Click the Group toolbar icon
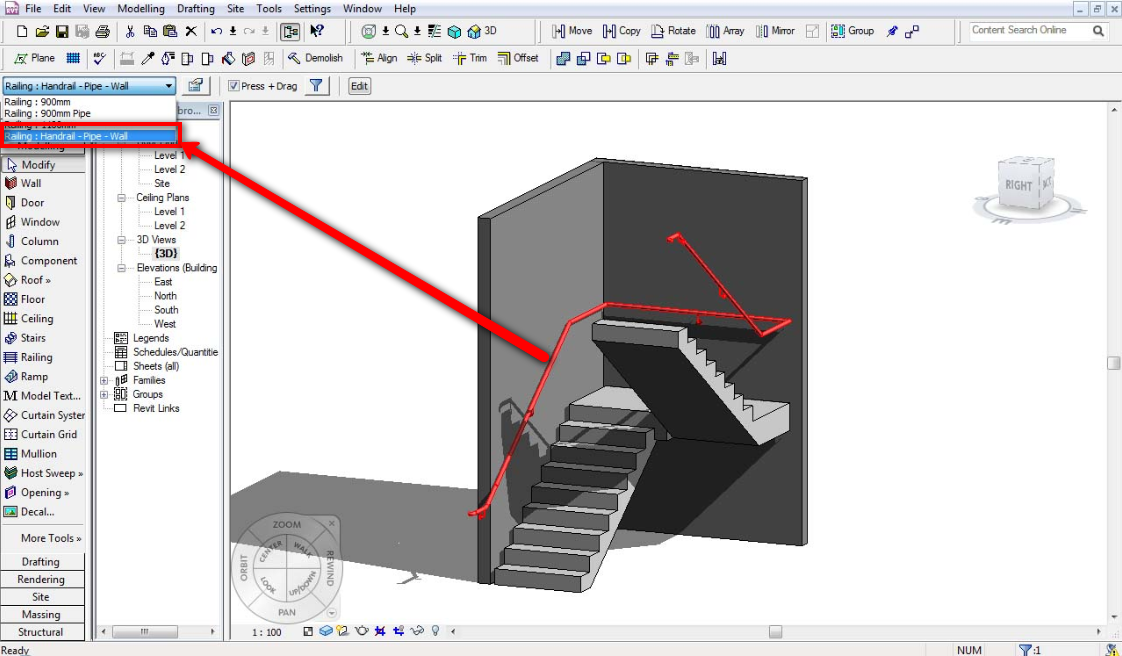 852,31
